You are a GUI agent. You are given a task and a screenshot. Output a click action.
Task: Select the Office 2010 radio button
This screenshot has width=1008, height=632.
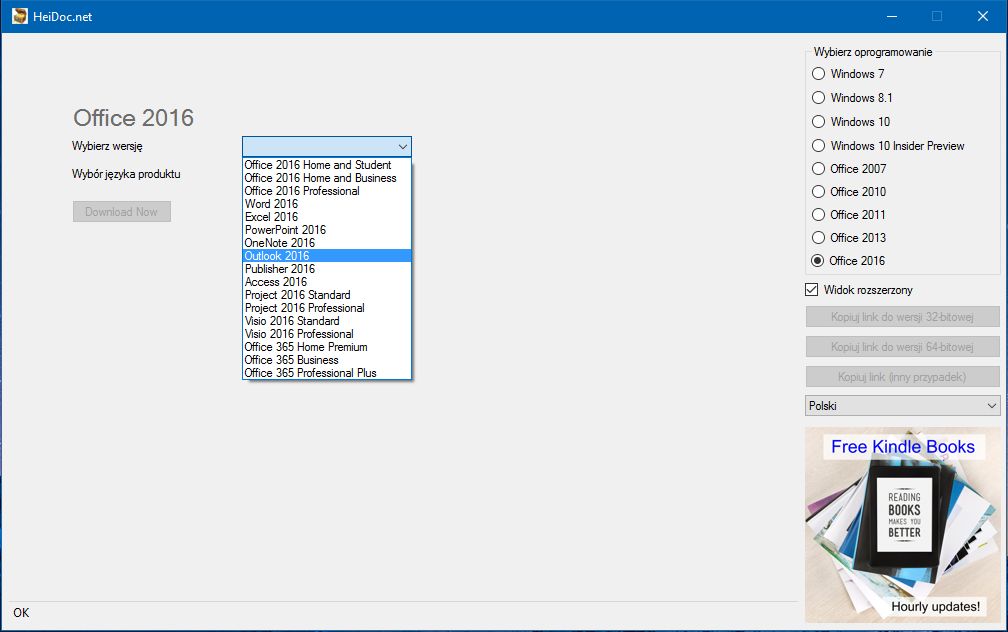[x=818, y=192]
